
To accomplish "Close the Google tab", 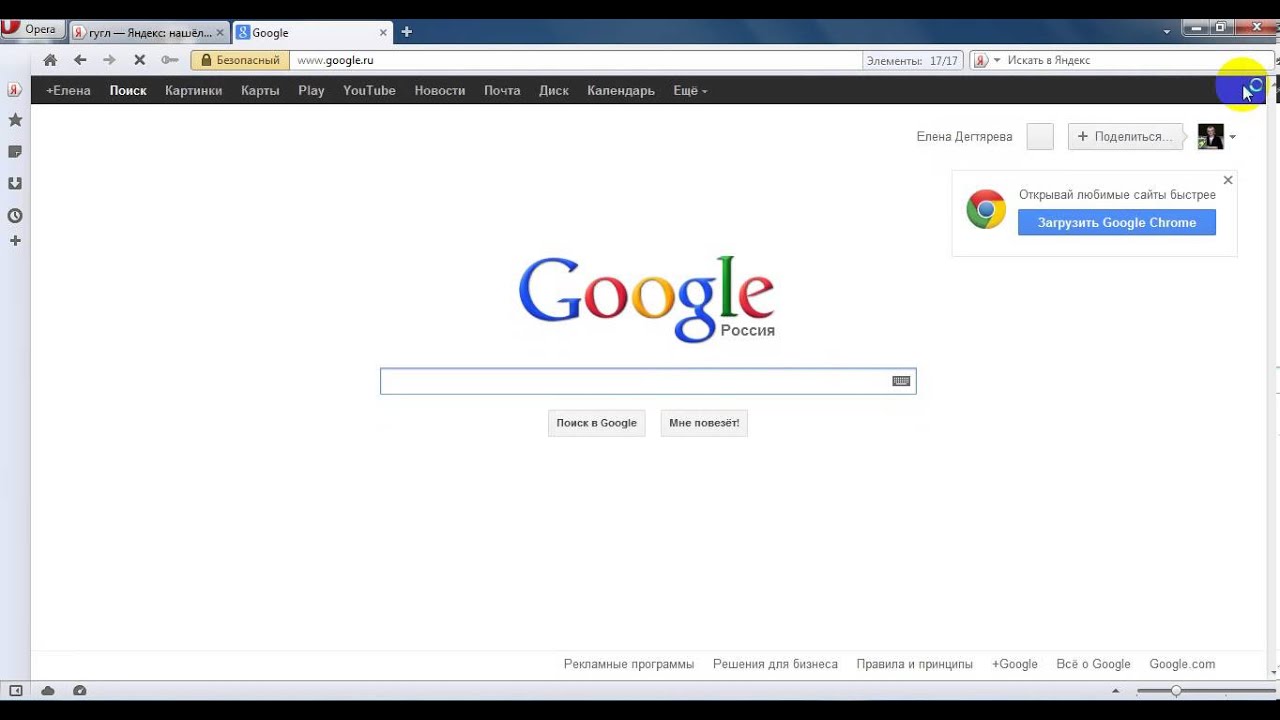I will click(x=381, y=32).
